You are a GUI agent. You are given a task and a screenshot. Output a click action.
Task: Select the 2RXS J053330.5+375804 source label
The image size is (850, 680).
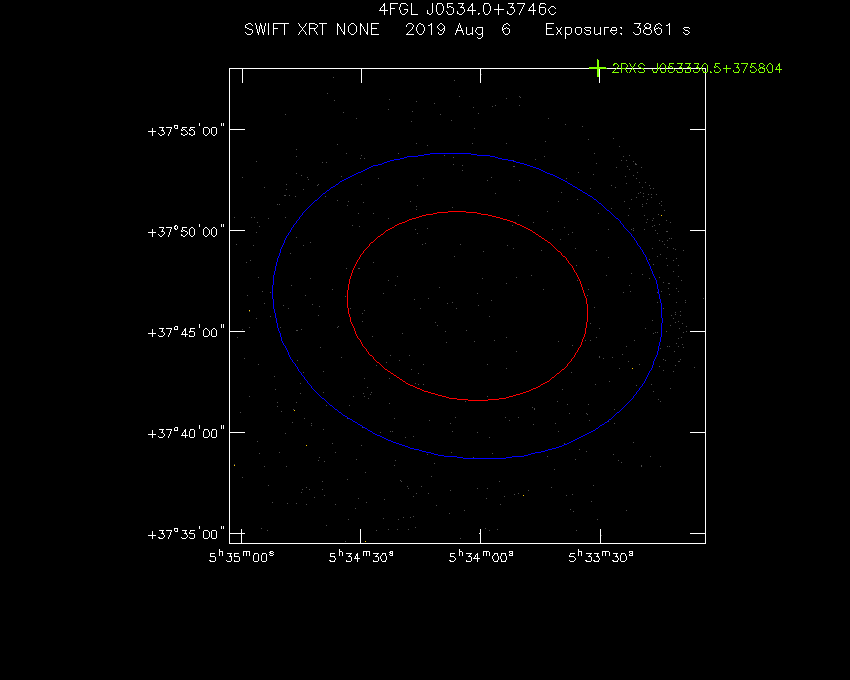[x=697, y=68]
